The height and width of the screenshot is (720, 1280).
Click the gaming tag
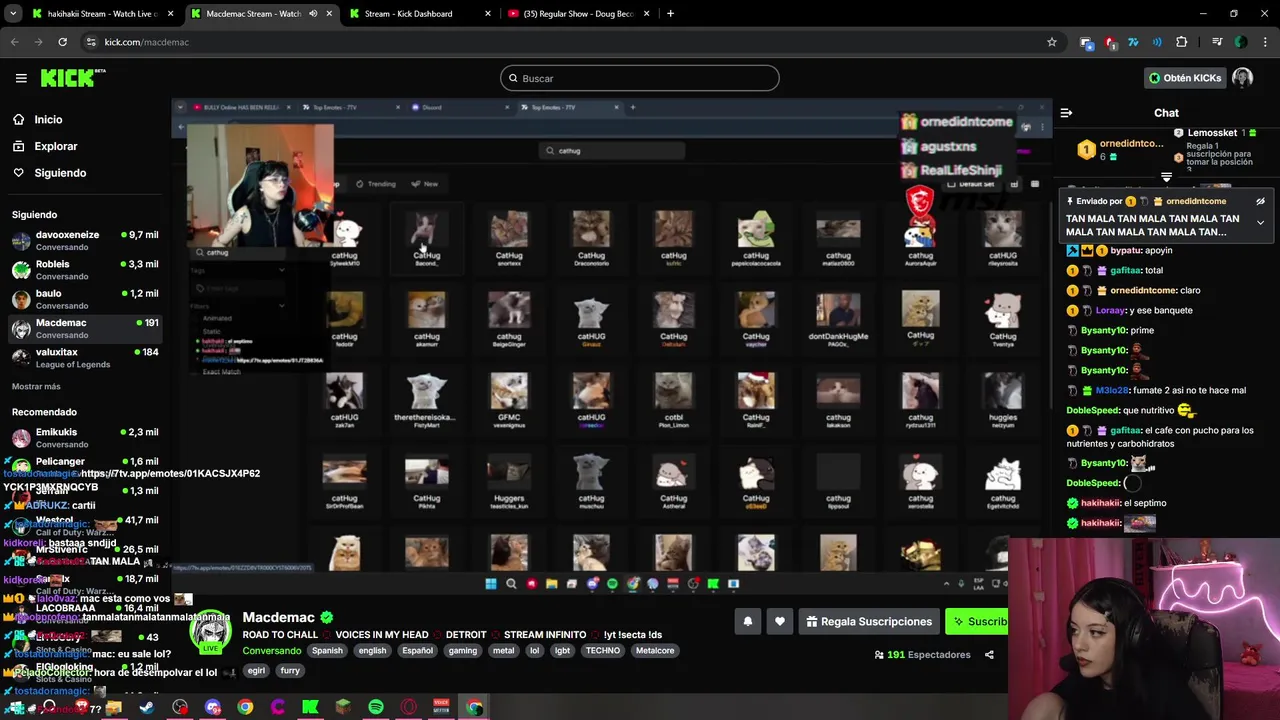[x=463, y=651]
